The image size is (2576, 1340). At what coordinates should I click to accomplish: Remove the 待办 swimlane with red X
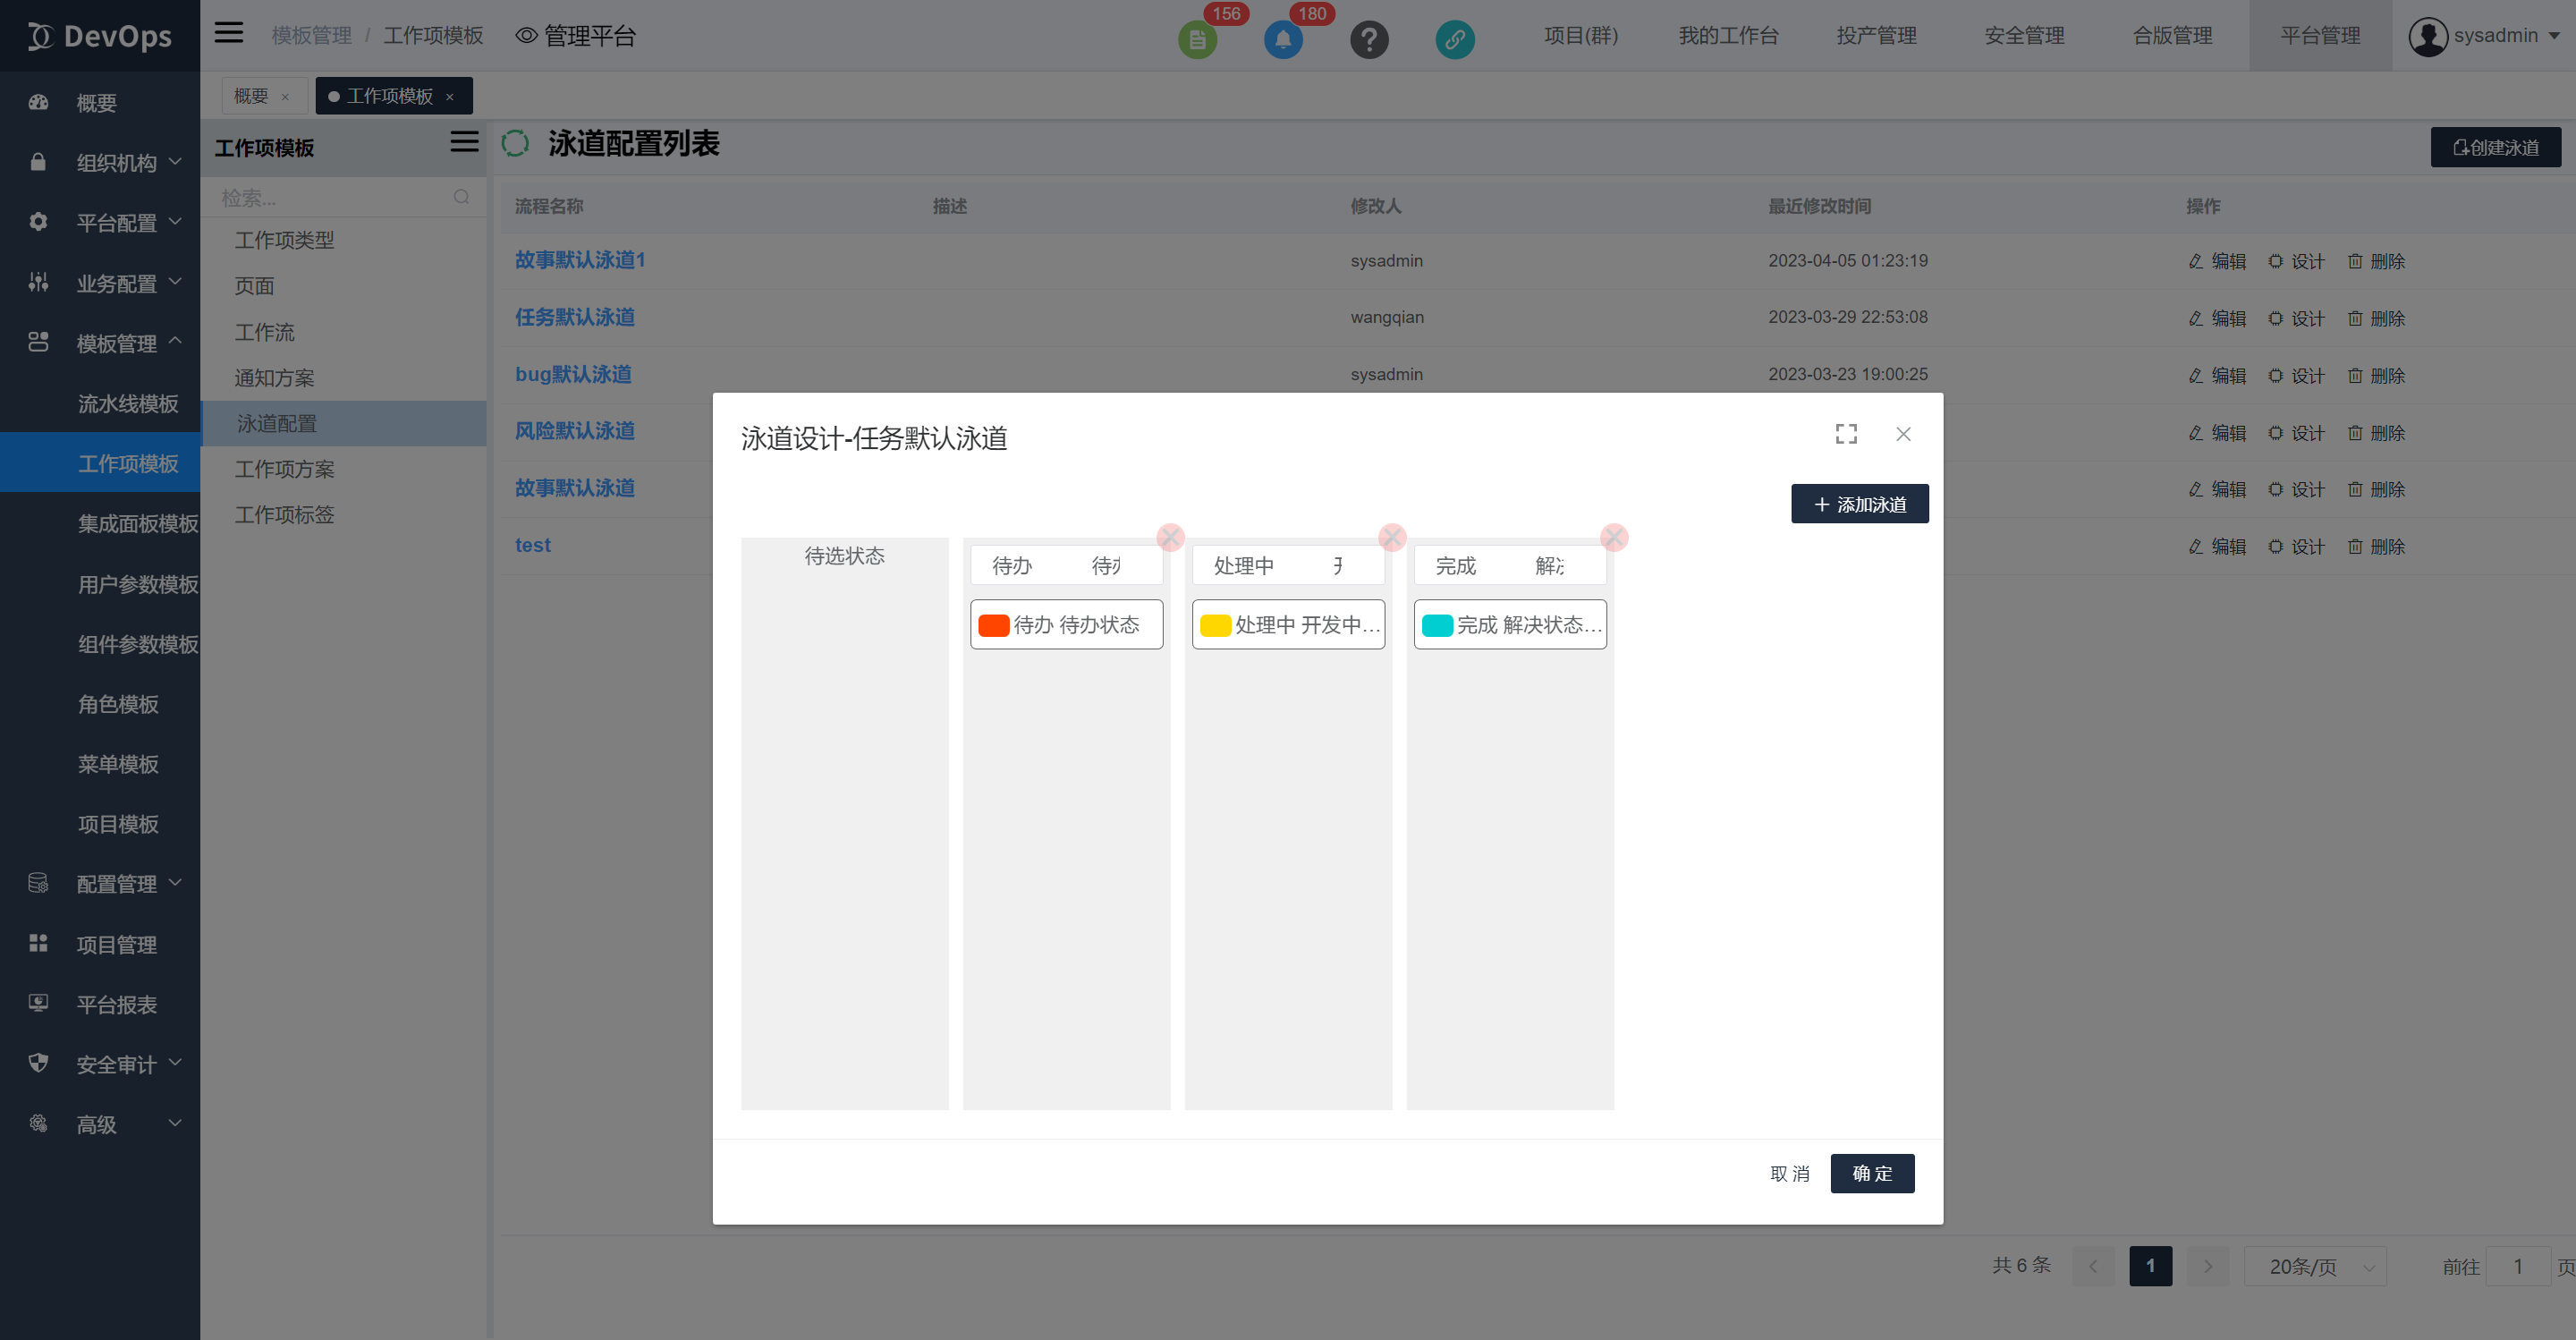click(x=1170, y=537)
